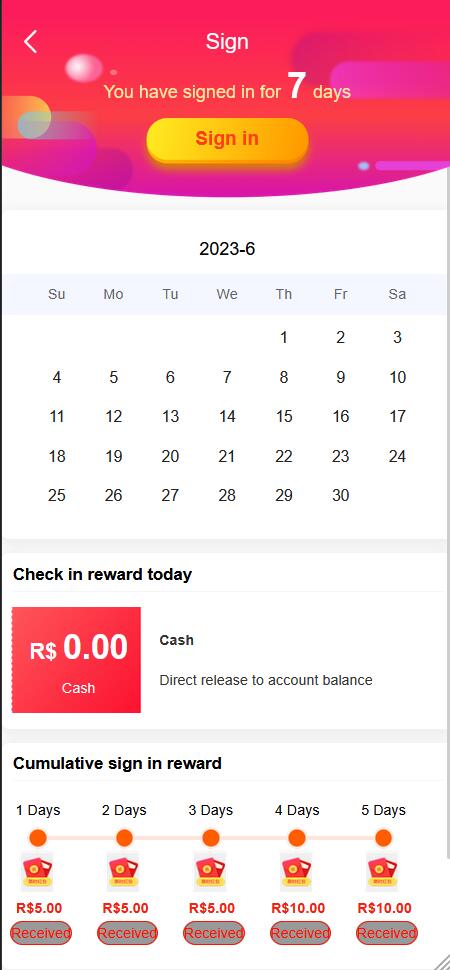Click the 2023-6 month header
Image resolution: width=450 pixels, height=970 pixels.
click(x=227, y=249)
